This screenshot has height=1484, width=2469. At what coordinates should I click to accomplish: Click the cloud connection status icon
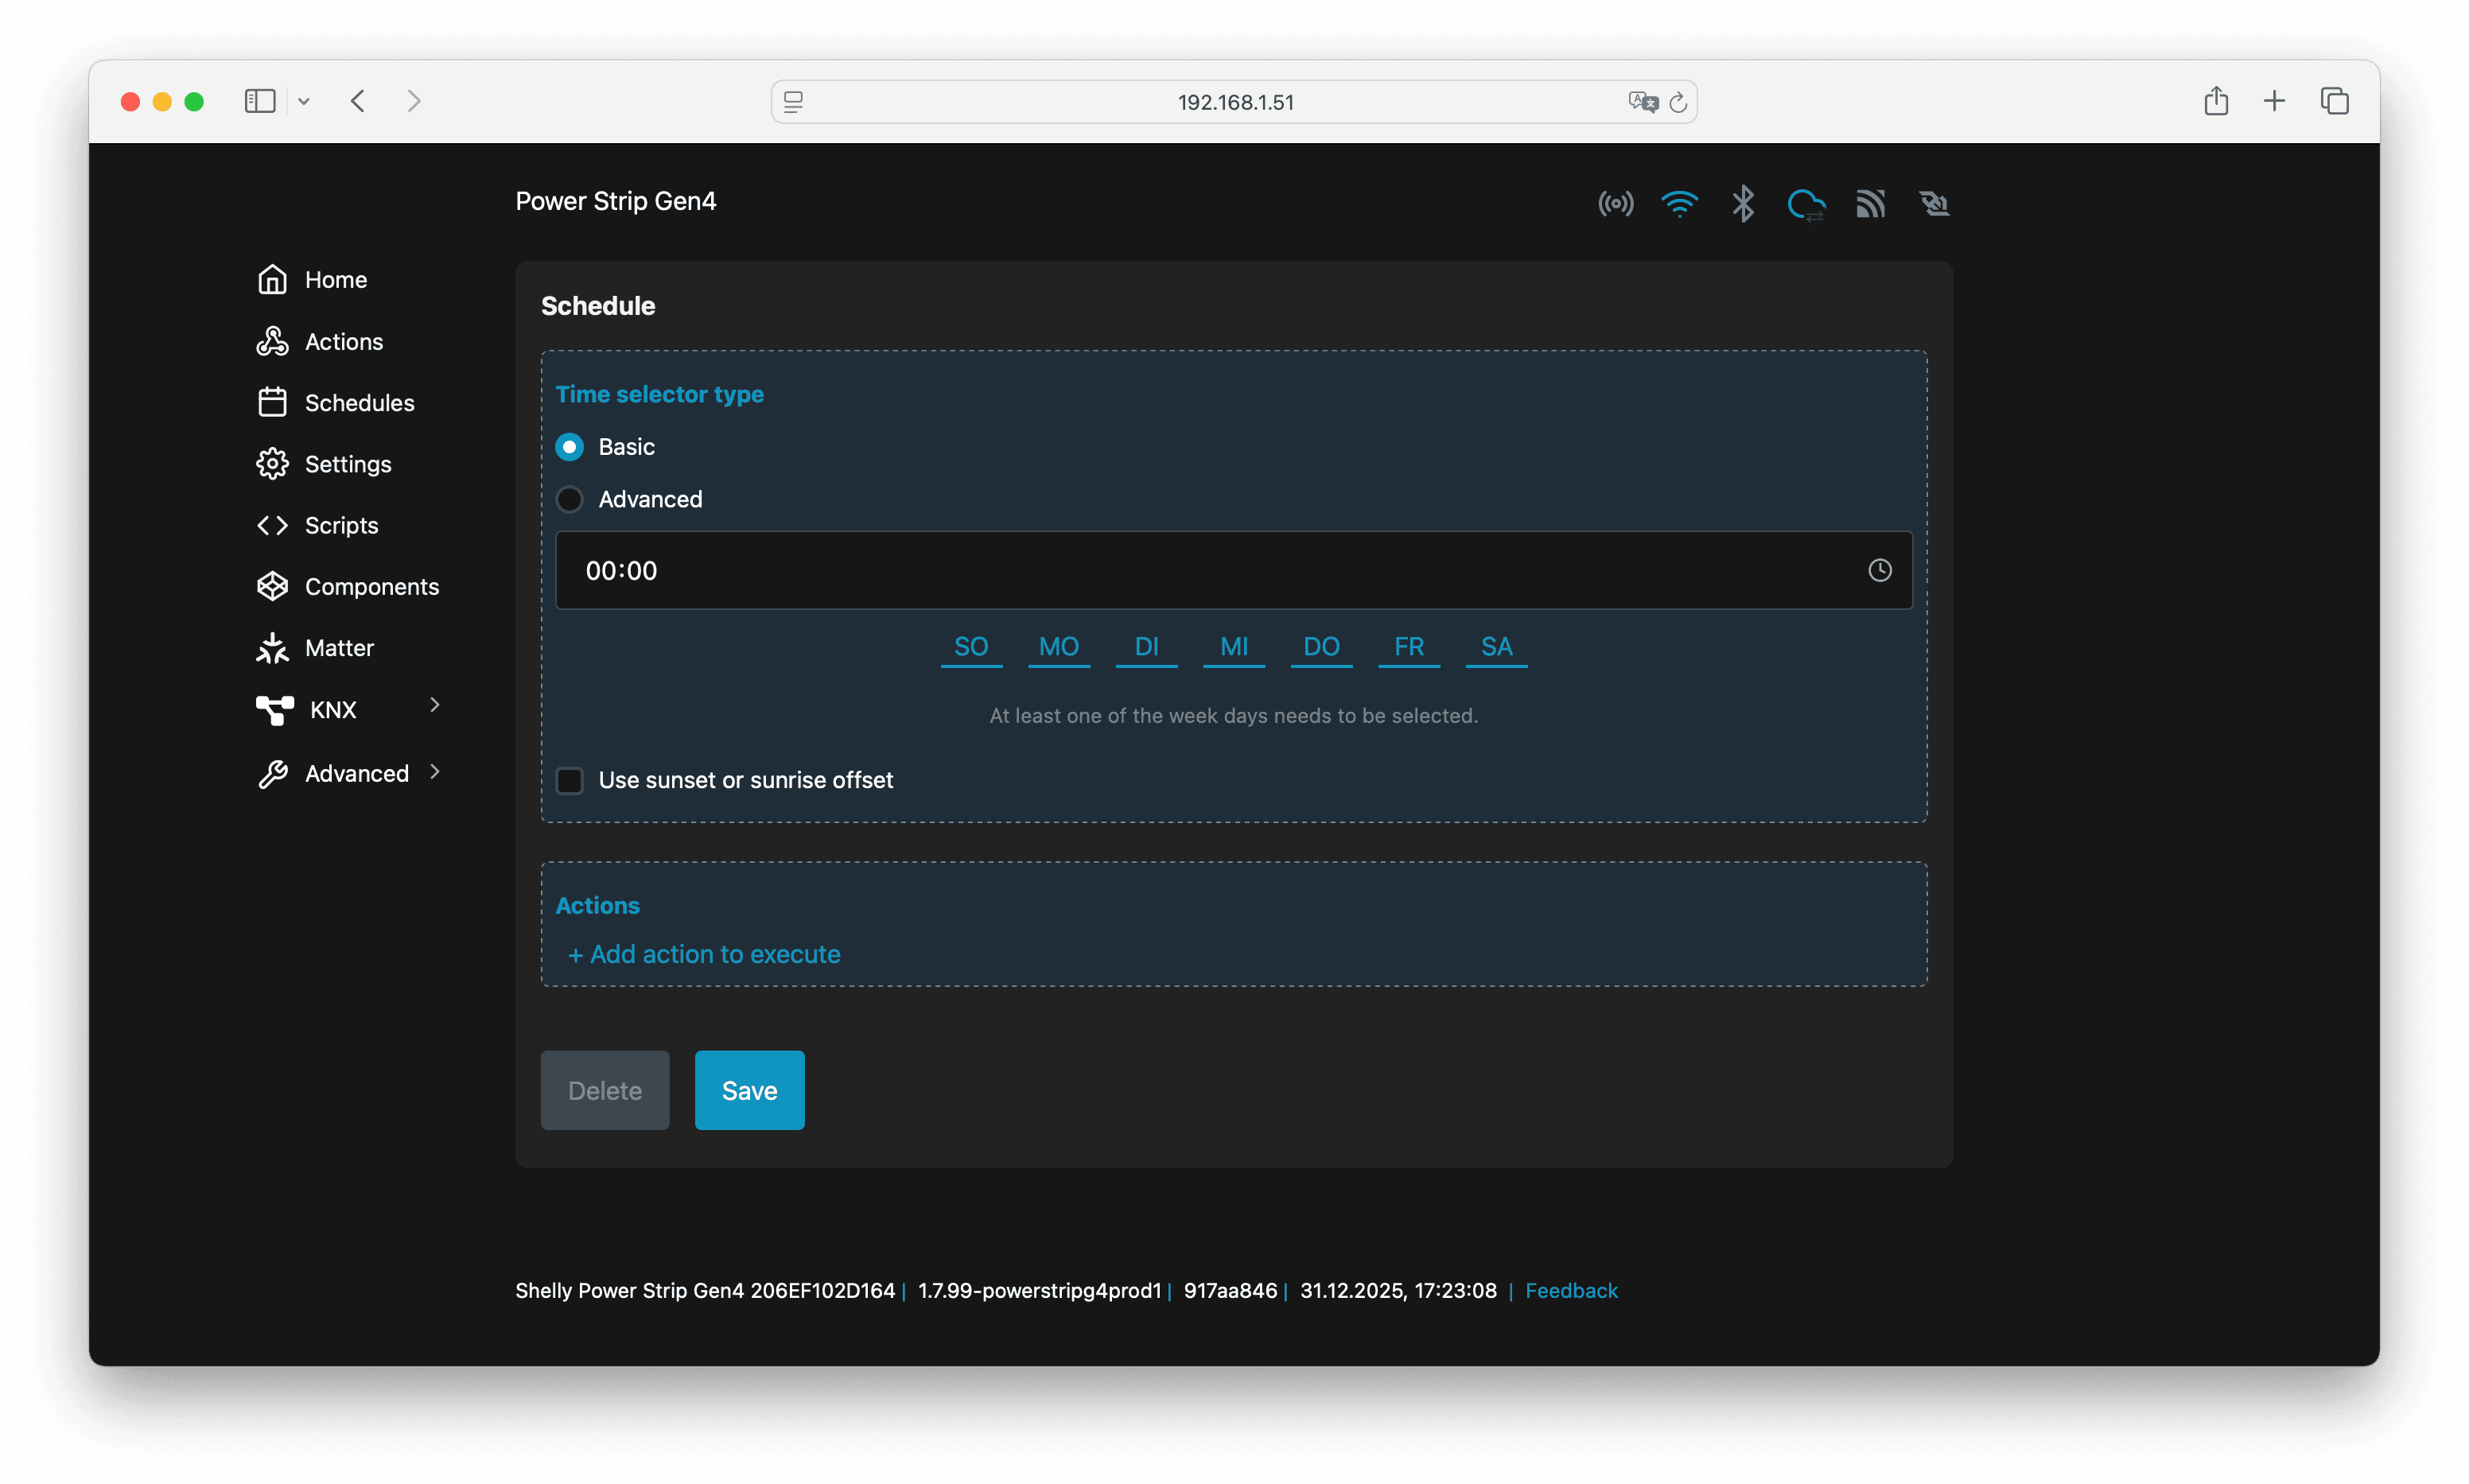point(1806,204)
